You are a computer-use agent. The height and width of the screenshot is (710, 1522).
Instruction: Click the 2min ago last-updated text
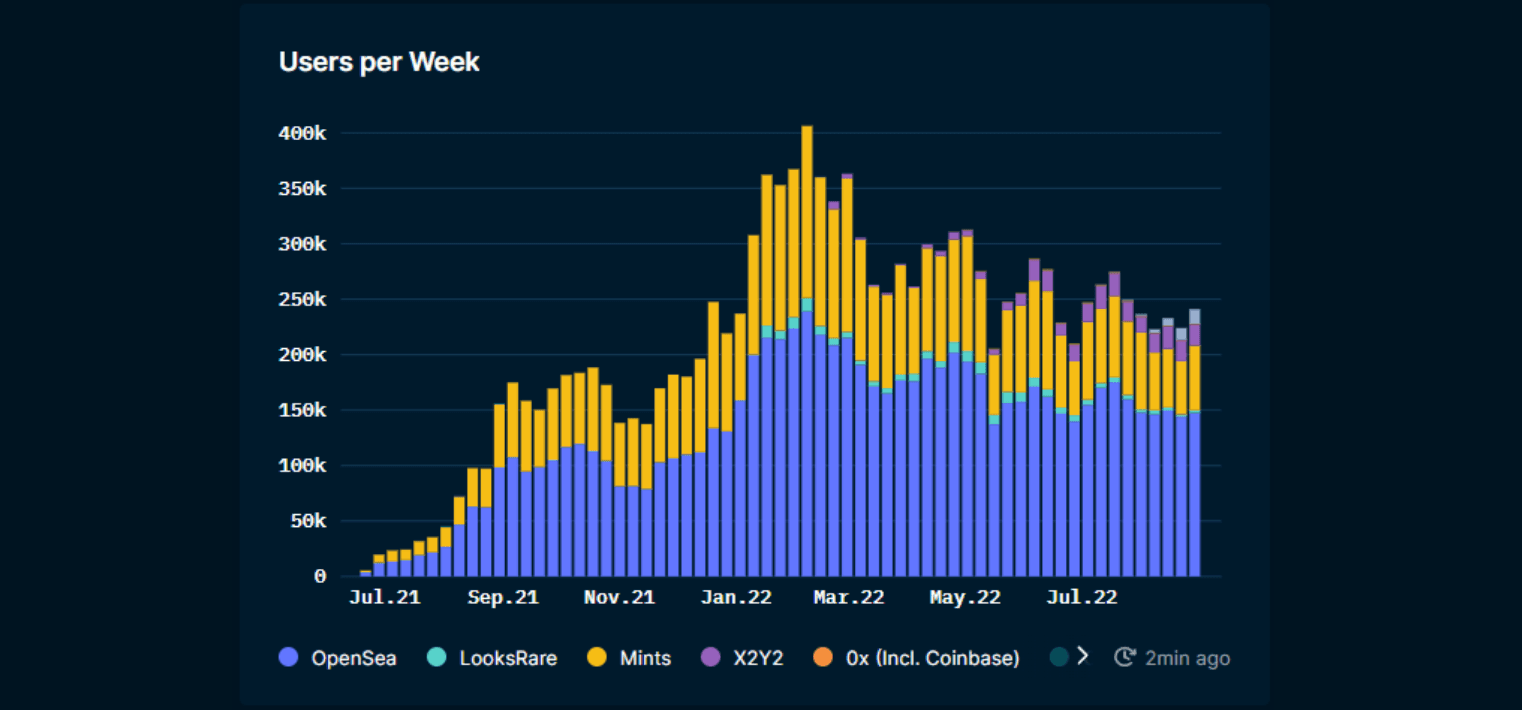point(1187,657)
